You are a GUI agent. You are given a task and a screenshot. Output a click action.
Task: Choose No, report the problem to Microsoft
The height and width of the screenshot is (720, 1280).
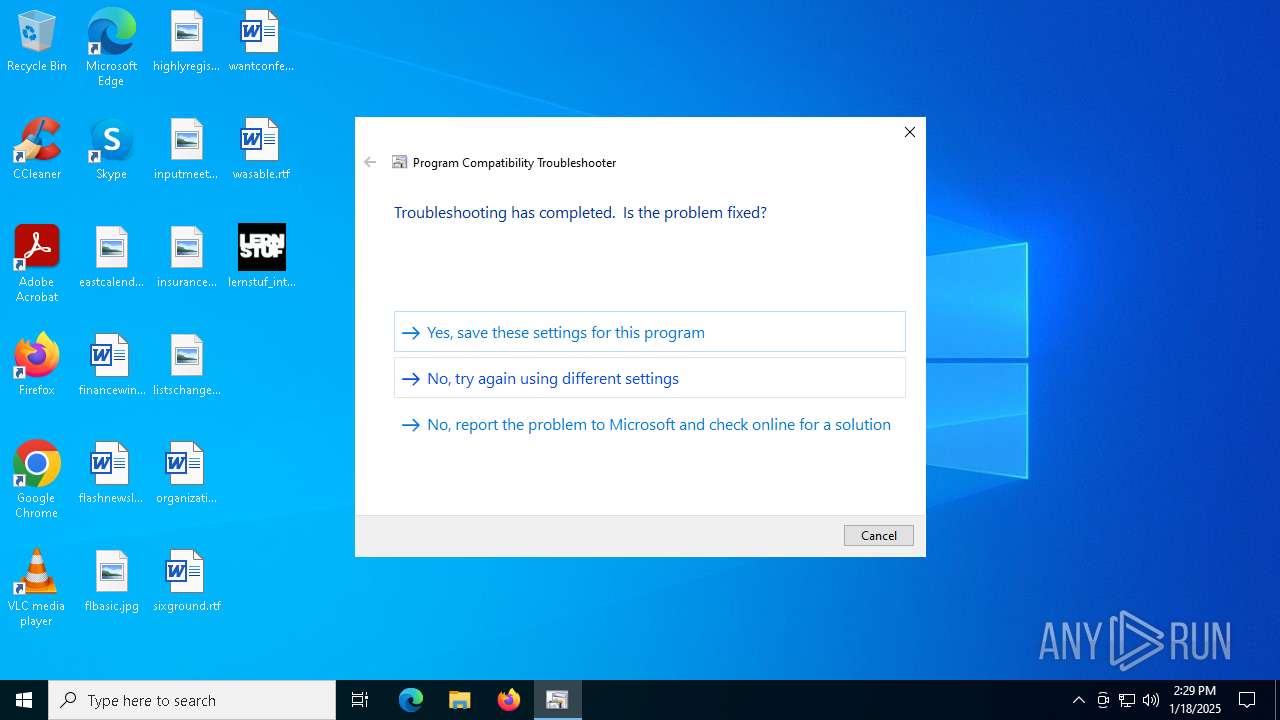pyautogui.click(x=649, y=424)
